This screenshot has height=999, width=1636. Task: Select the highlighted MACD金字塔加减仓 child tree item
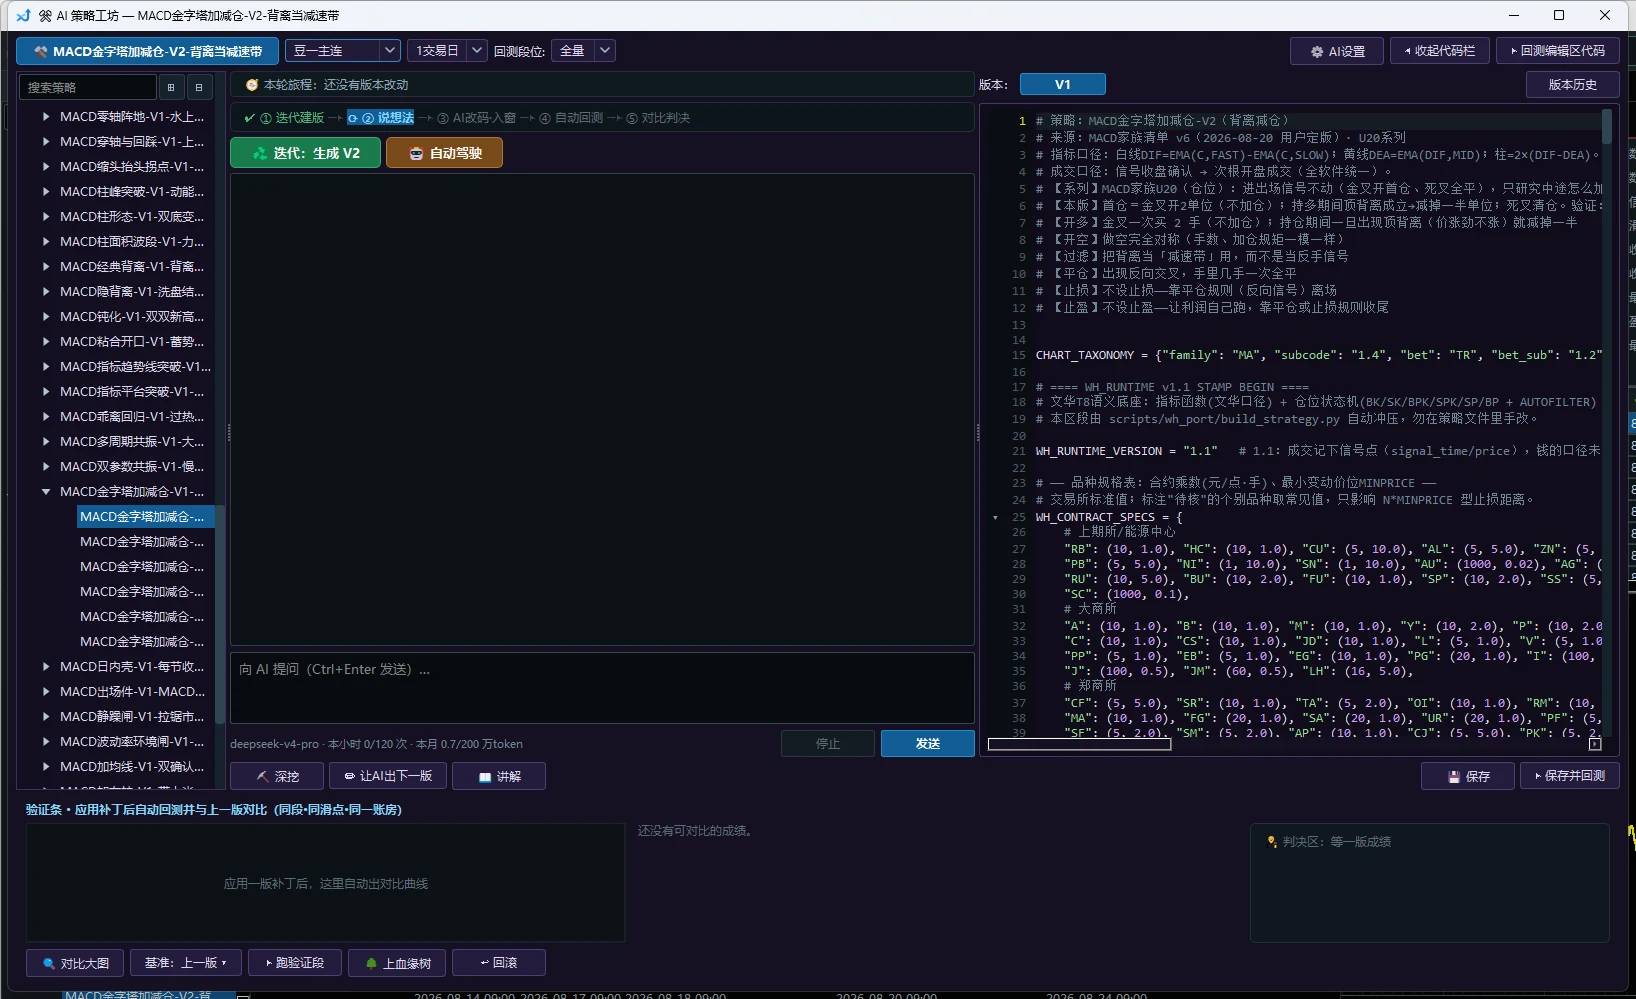(146, 517)
